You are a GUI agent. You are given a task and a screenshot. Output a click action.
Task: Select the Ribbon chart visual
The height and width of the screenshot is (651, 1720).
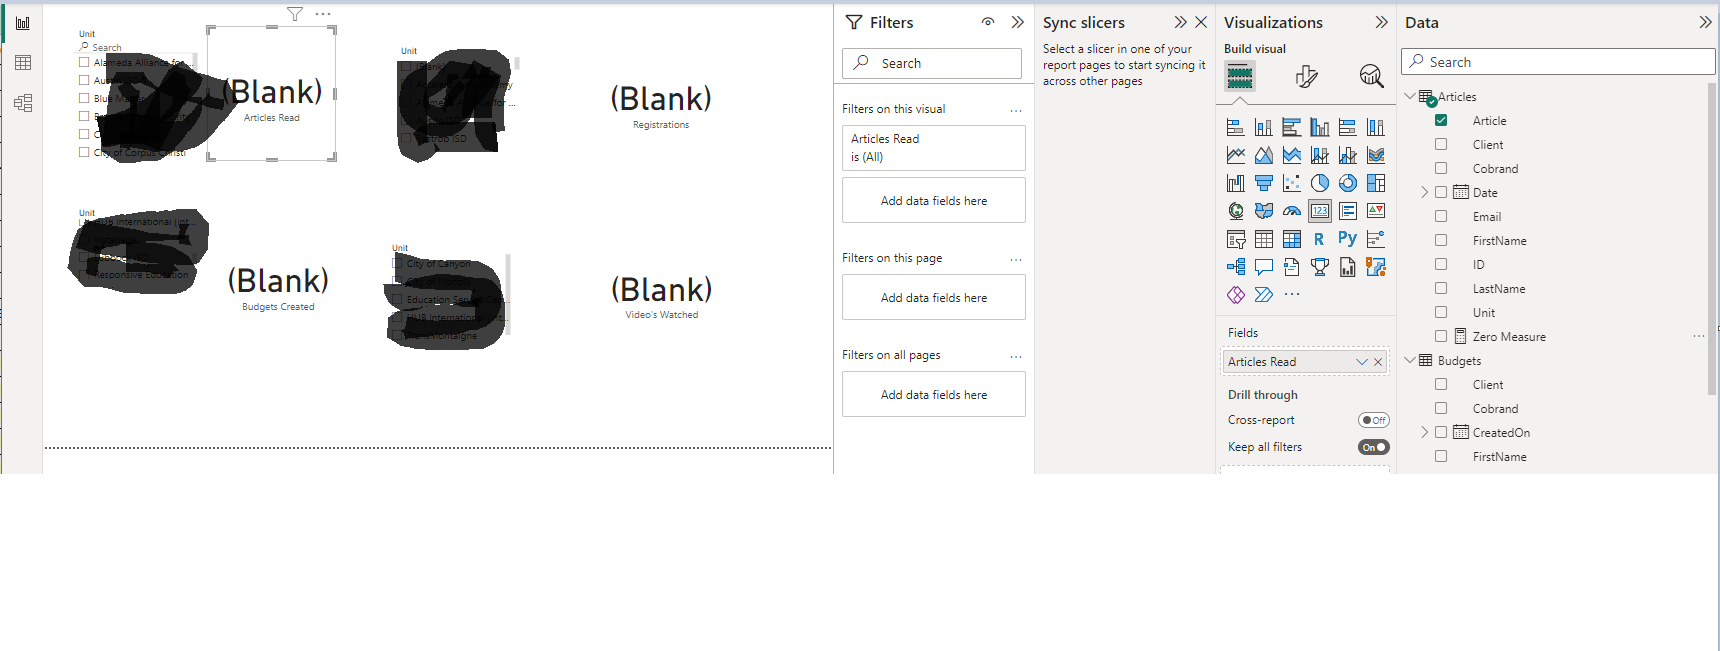[1376, 155]
